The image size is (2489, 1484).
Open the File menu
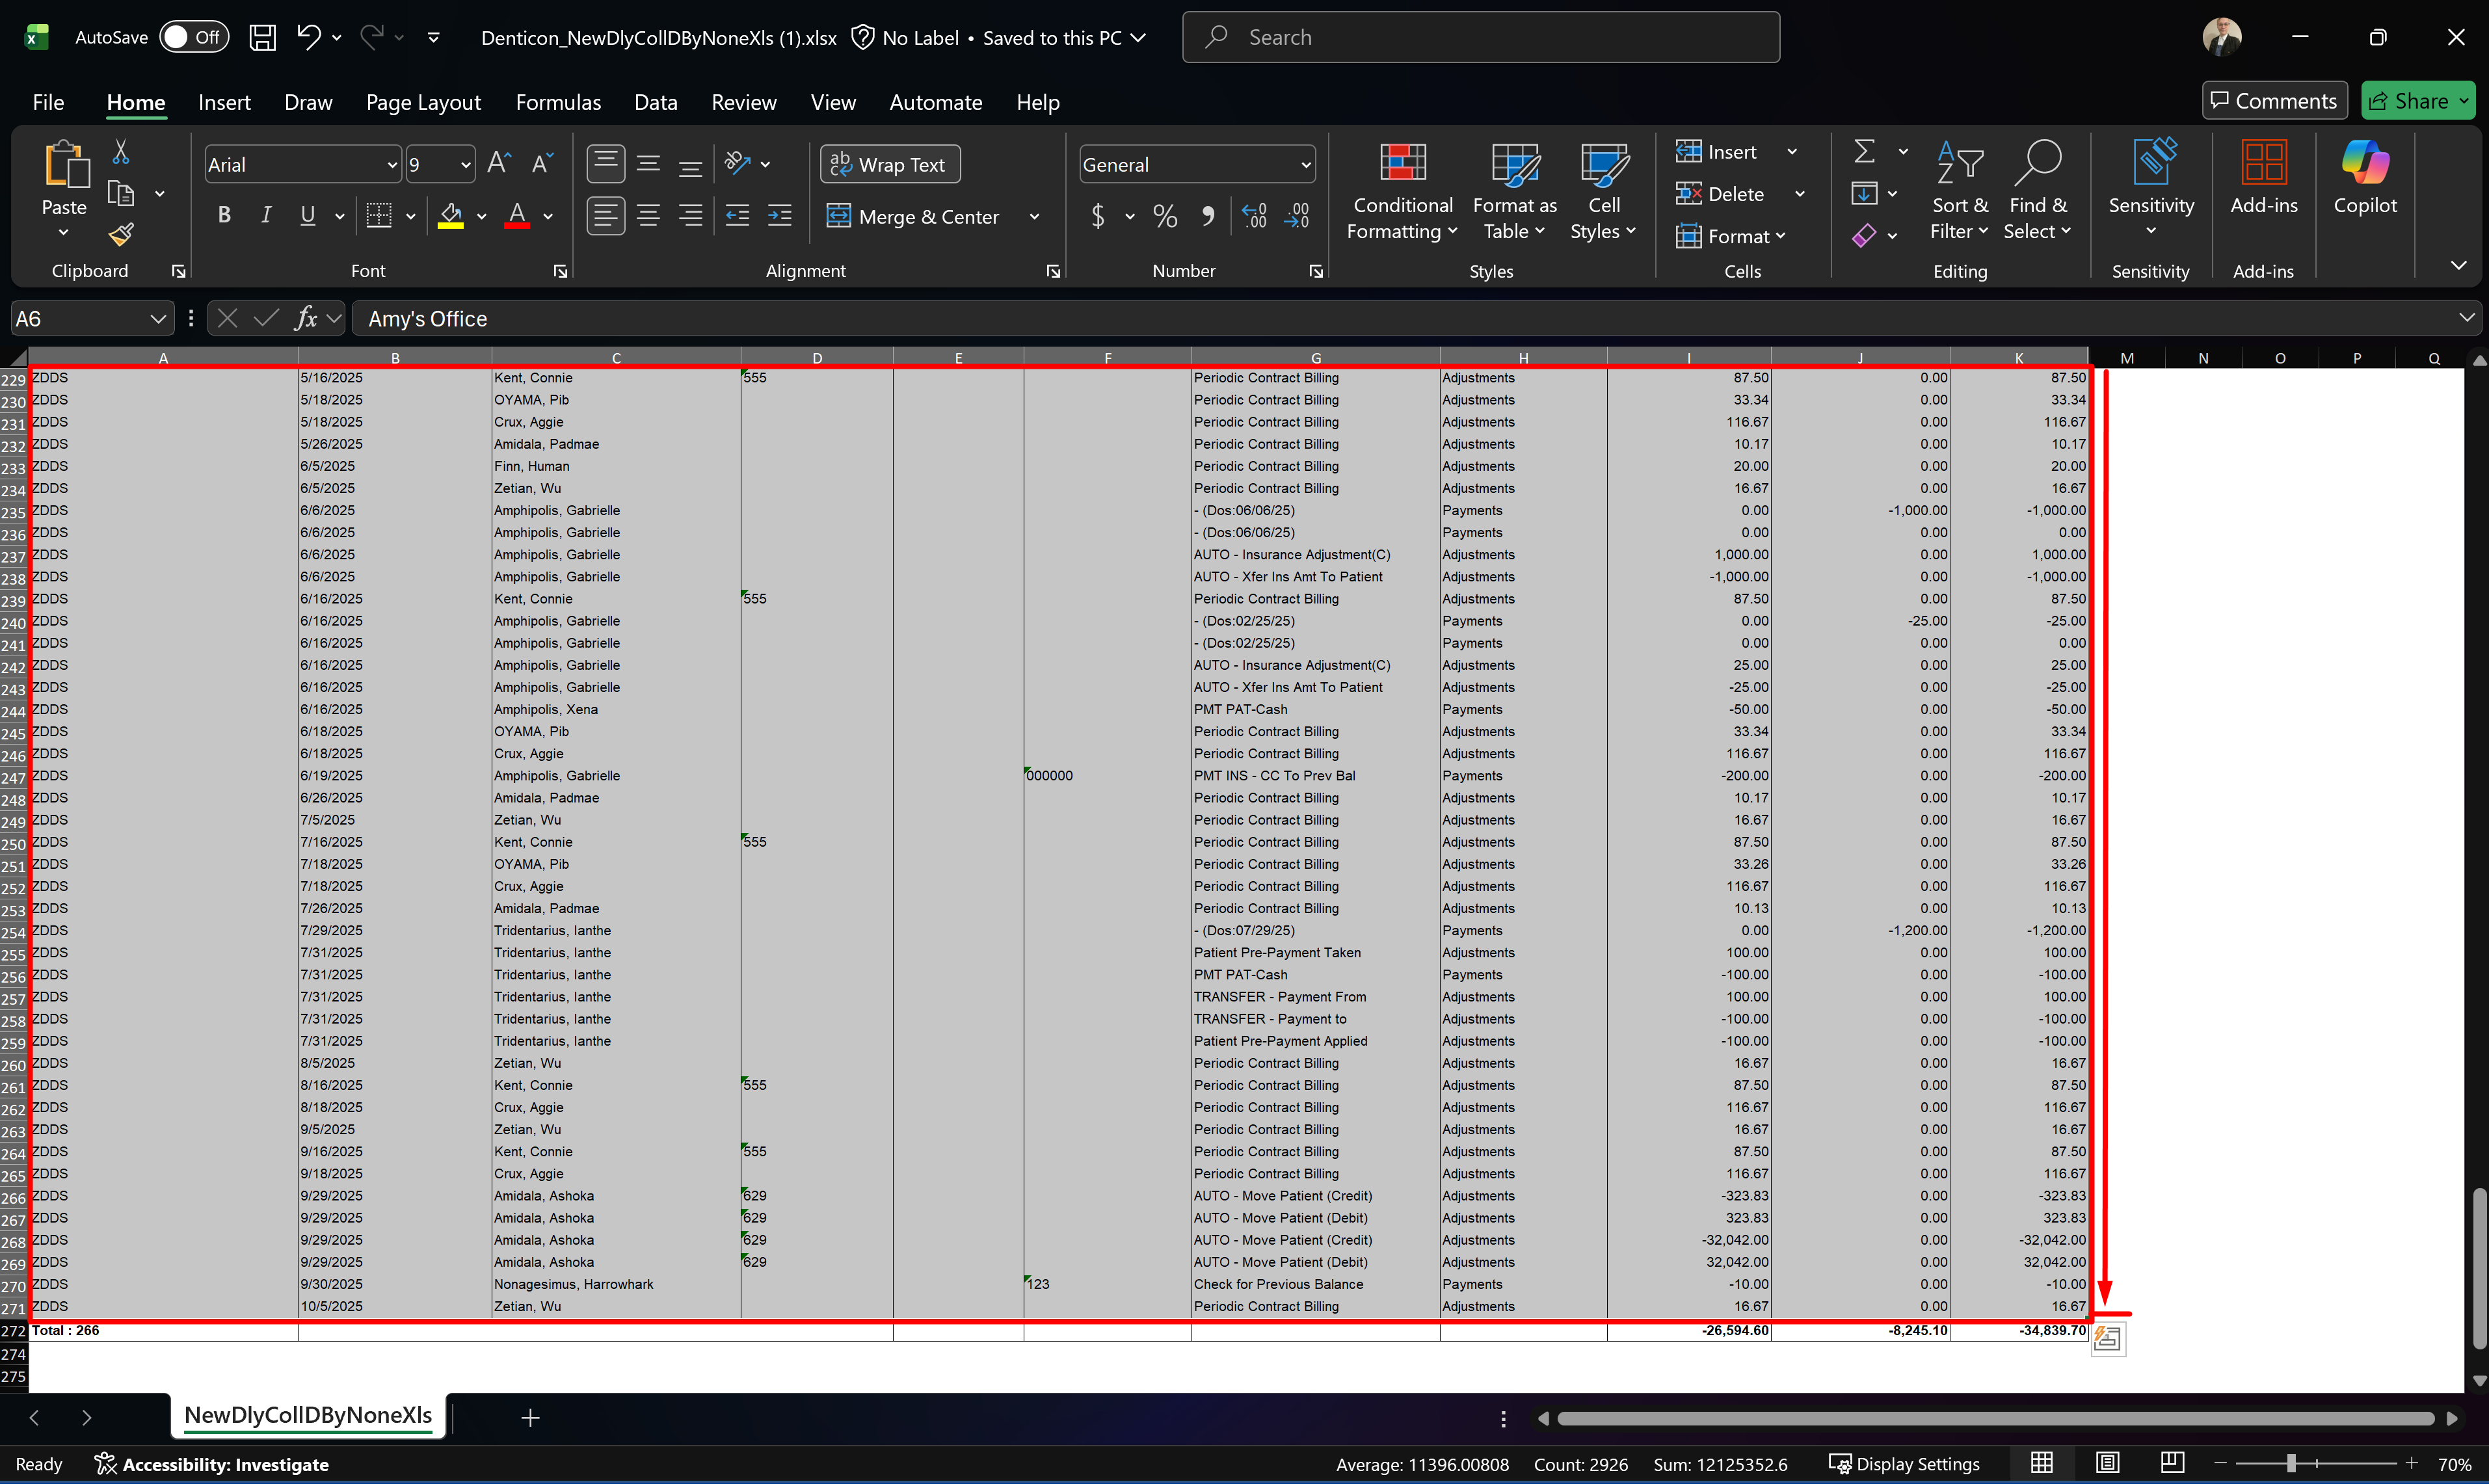coord(48,102)
